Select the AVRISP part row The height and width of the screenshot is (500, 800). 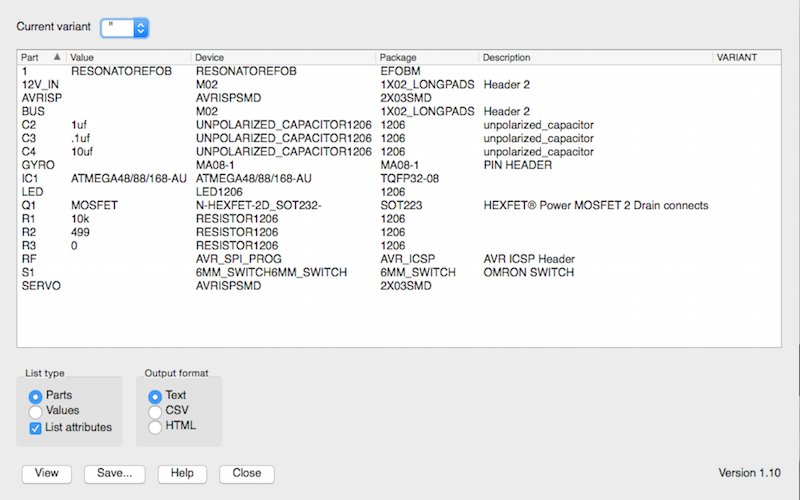coord(399,98)
